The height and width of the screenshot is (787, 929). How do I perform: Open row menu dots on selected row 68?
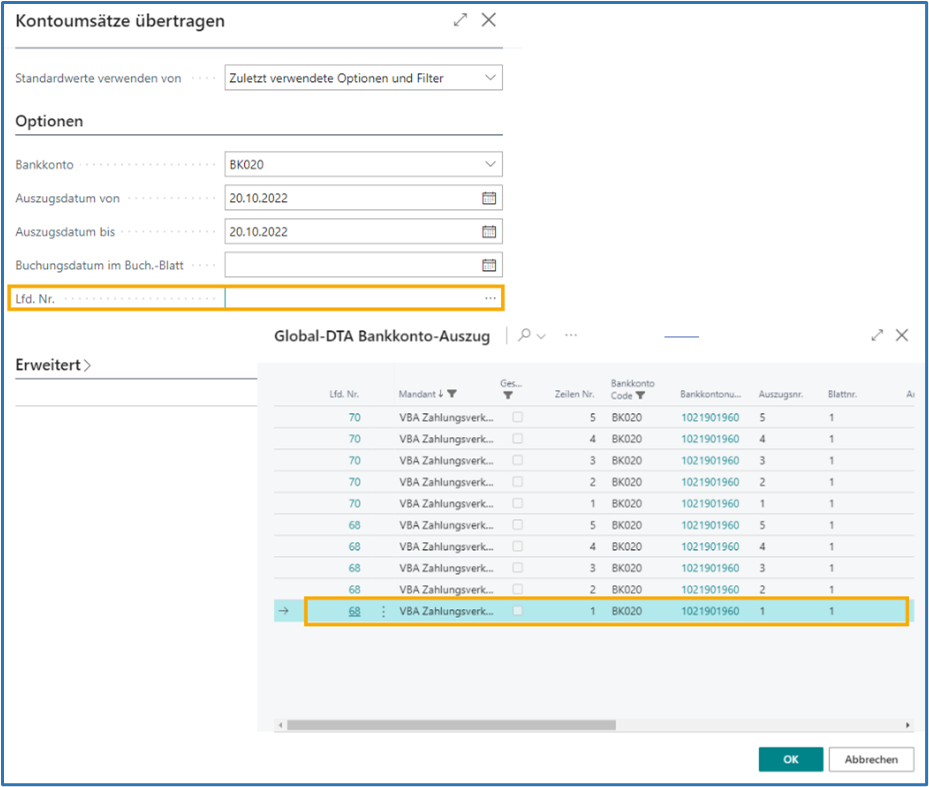[x=383, y=611]
